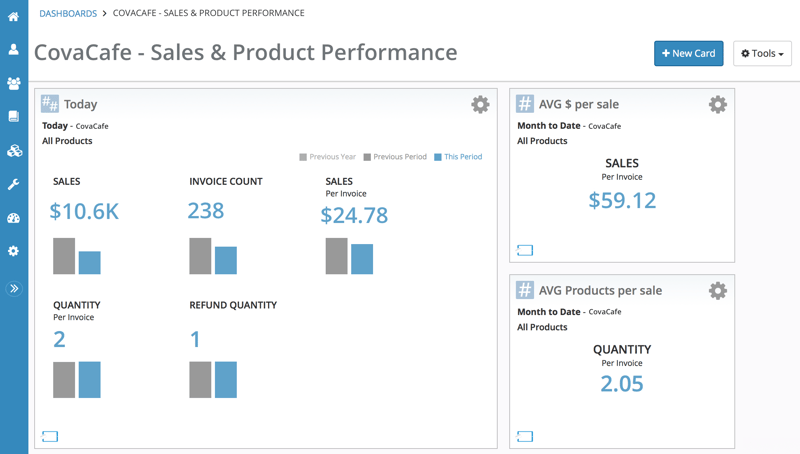Open gear settings on AVG Products per sale card

click(x=717, y=291)
